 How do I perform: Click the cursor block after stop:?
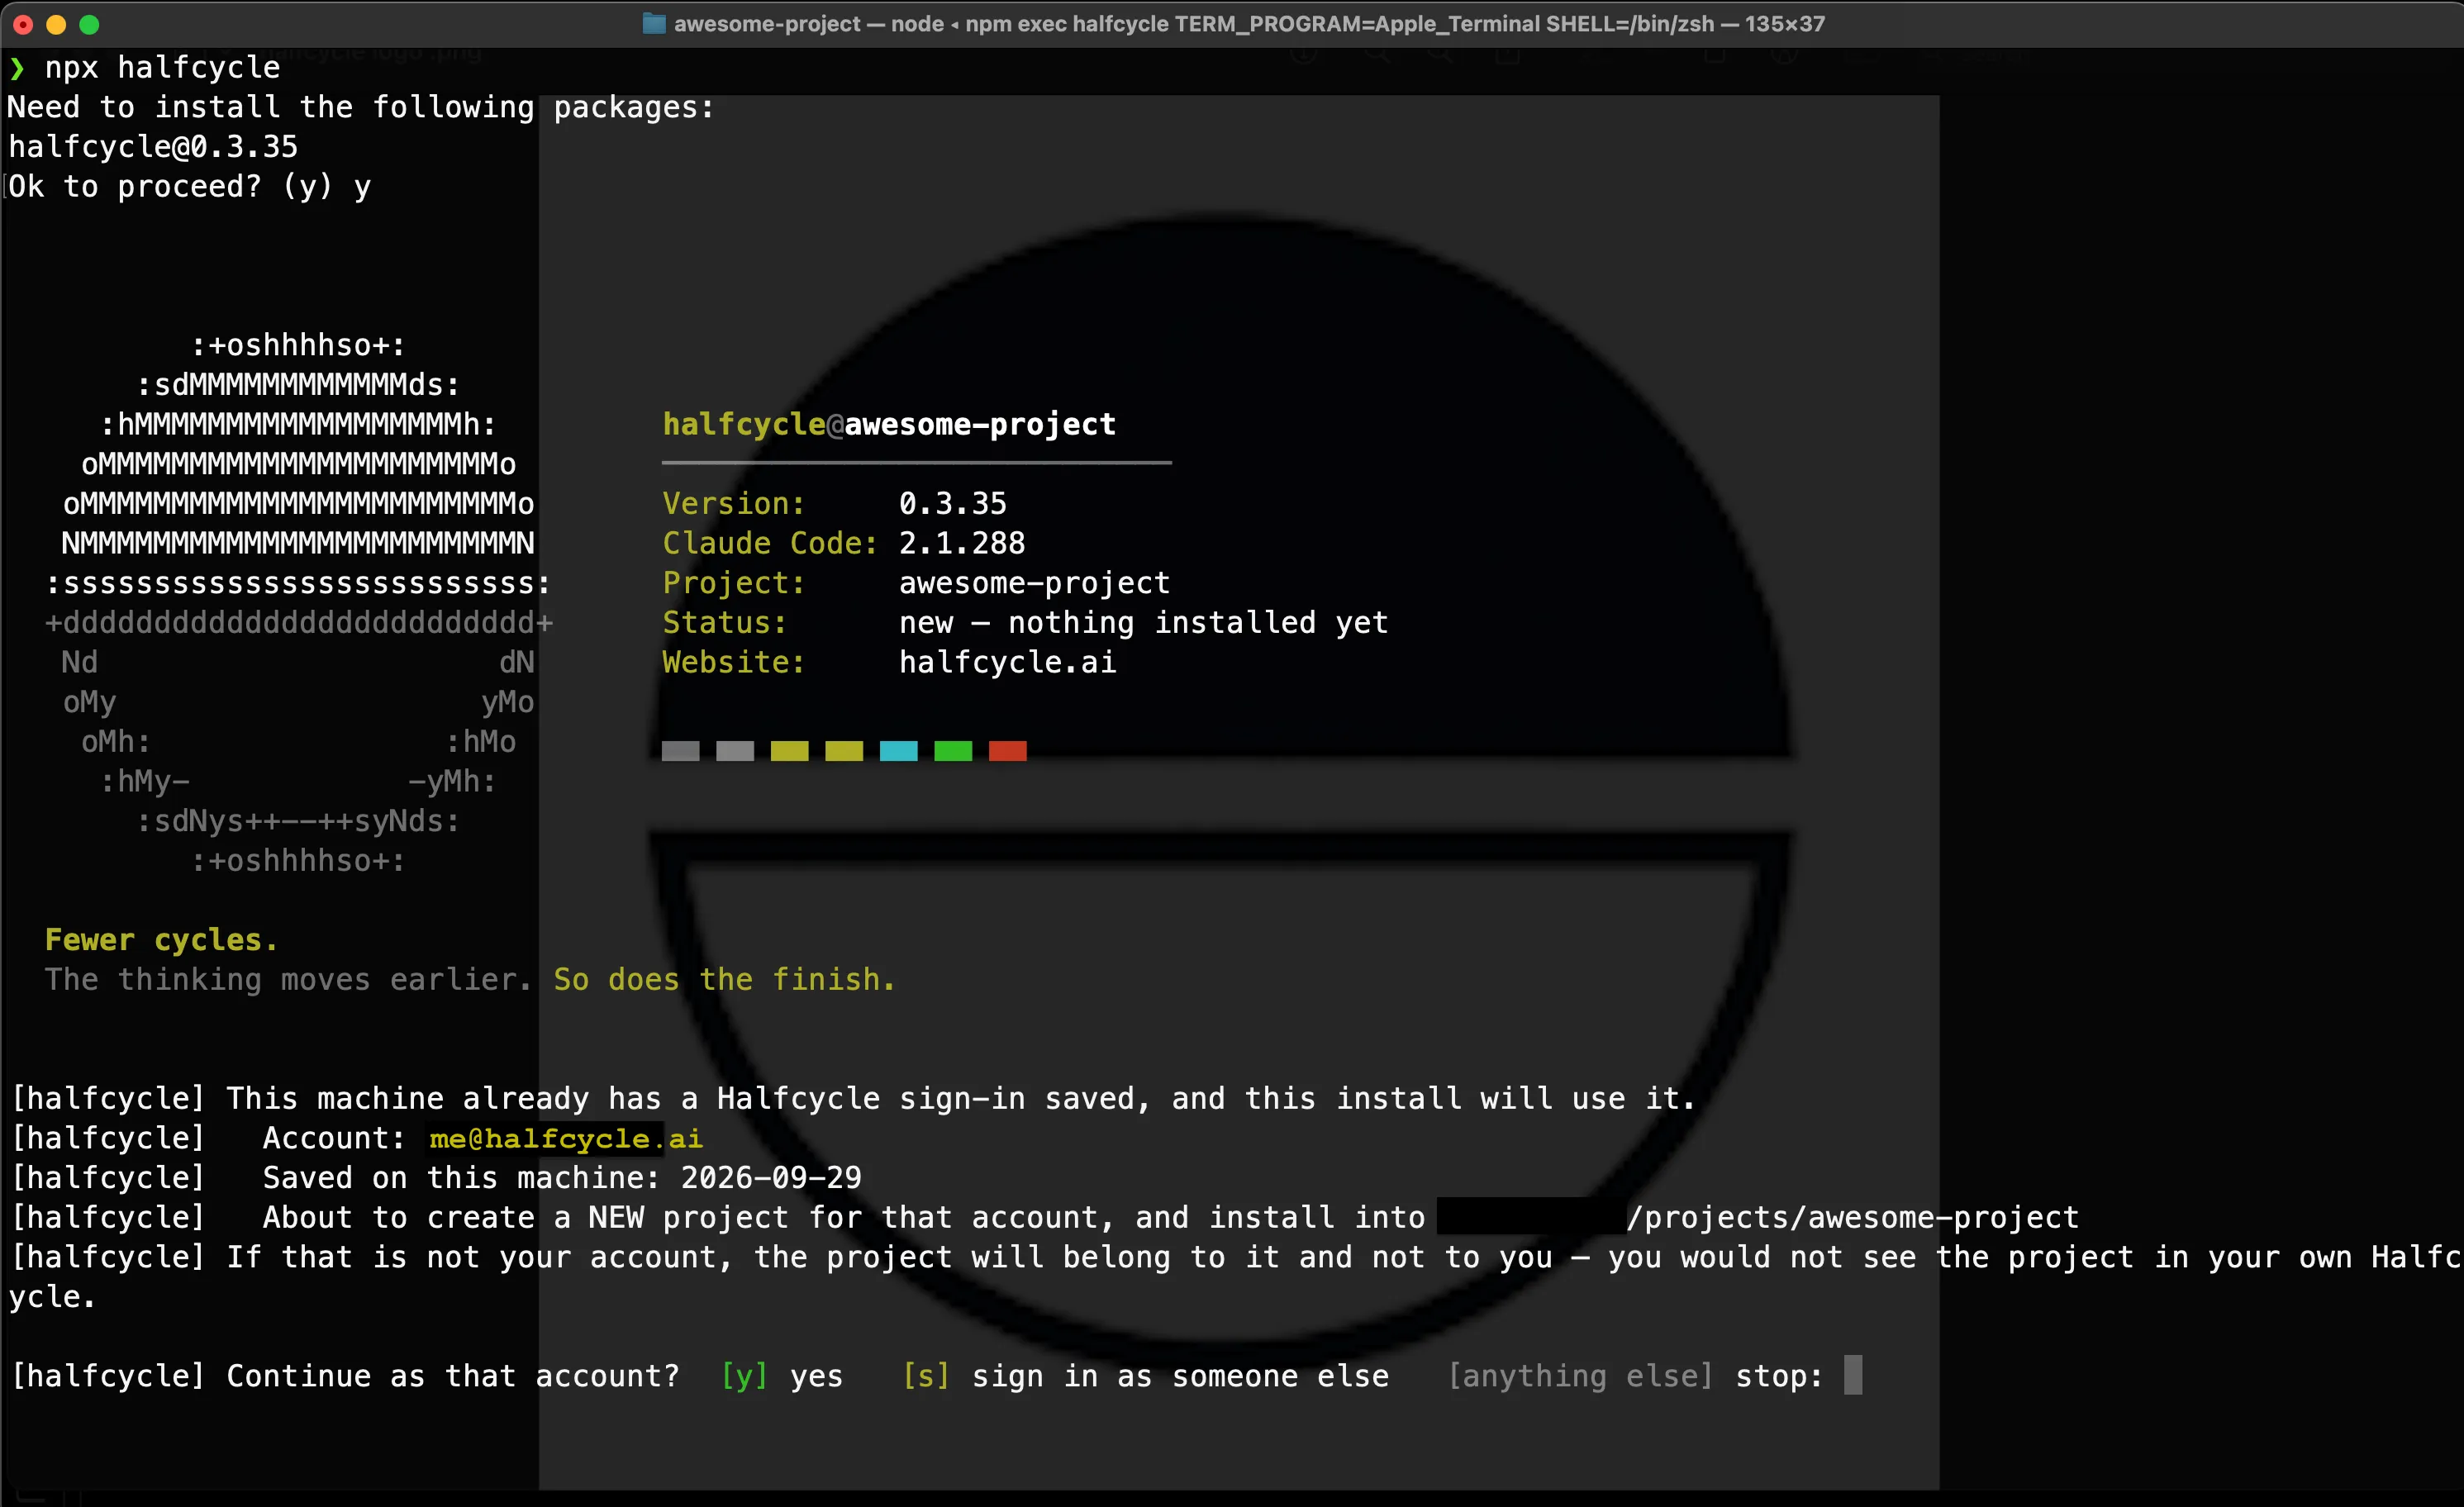point(1853,1375)
